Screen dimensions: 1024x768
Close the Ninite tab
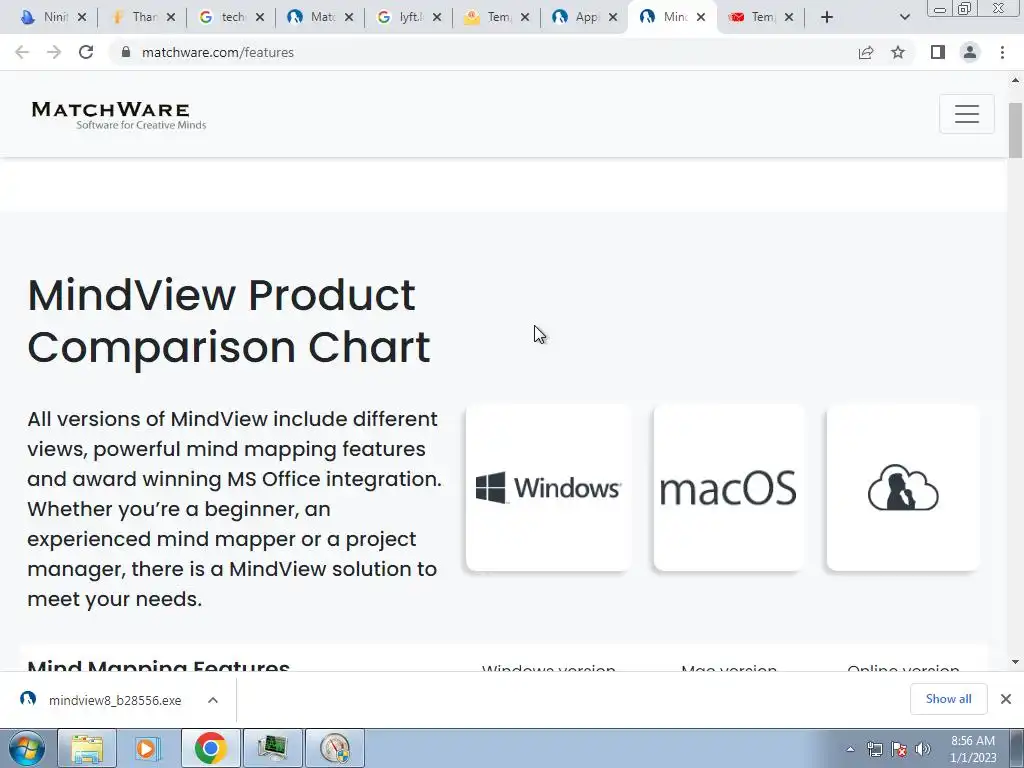(x=82, y=17)
